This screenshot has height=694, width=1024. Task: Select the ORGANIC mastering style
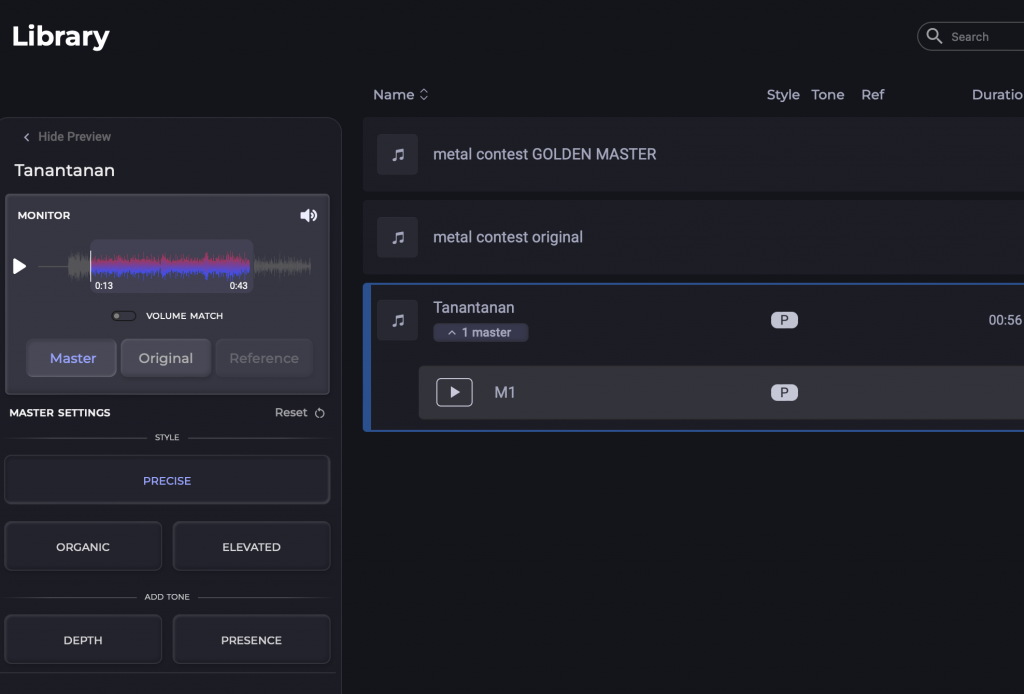[x=83, y=546]
